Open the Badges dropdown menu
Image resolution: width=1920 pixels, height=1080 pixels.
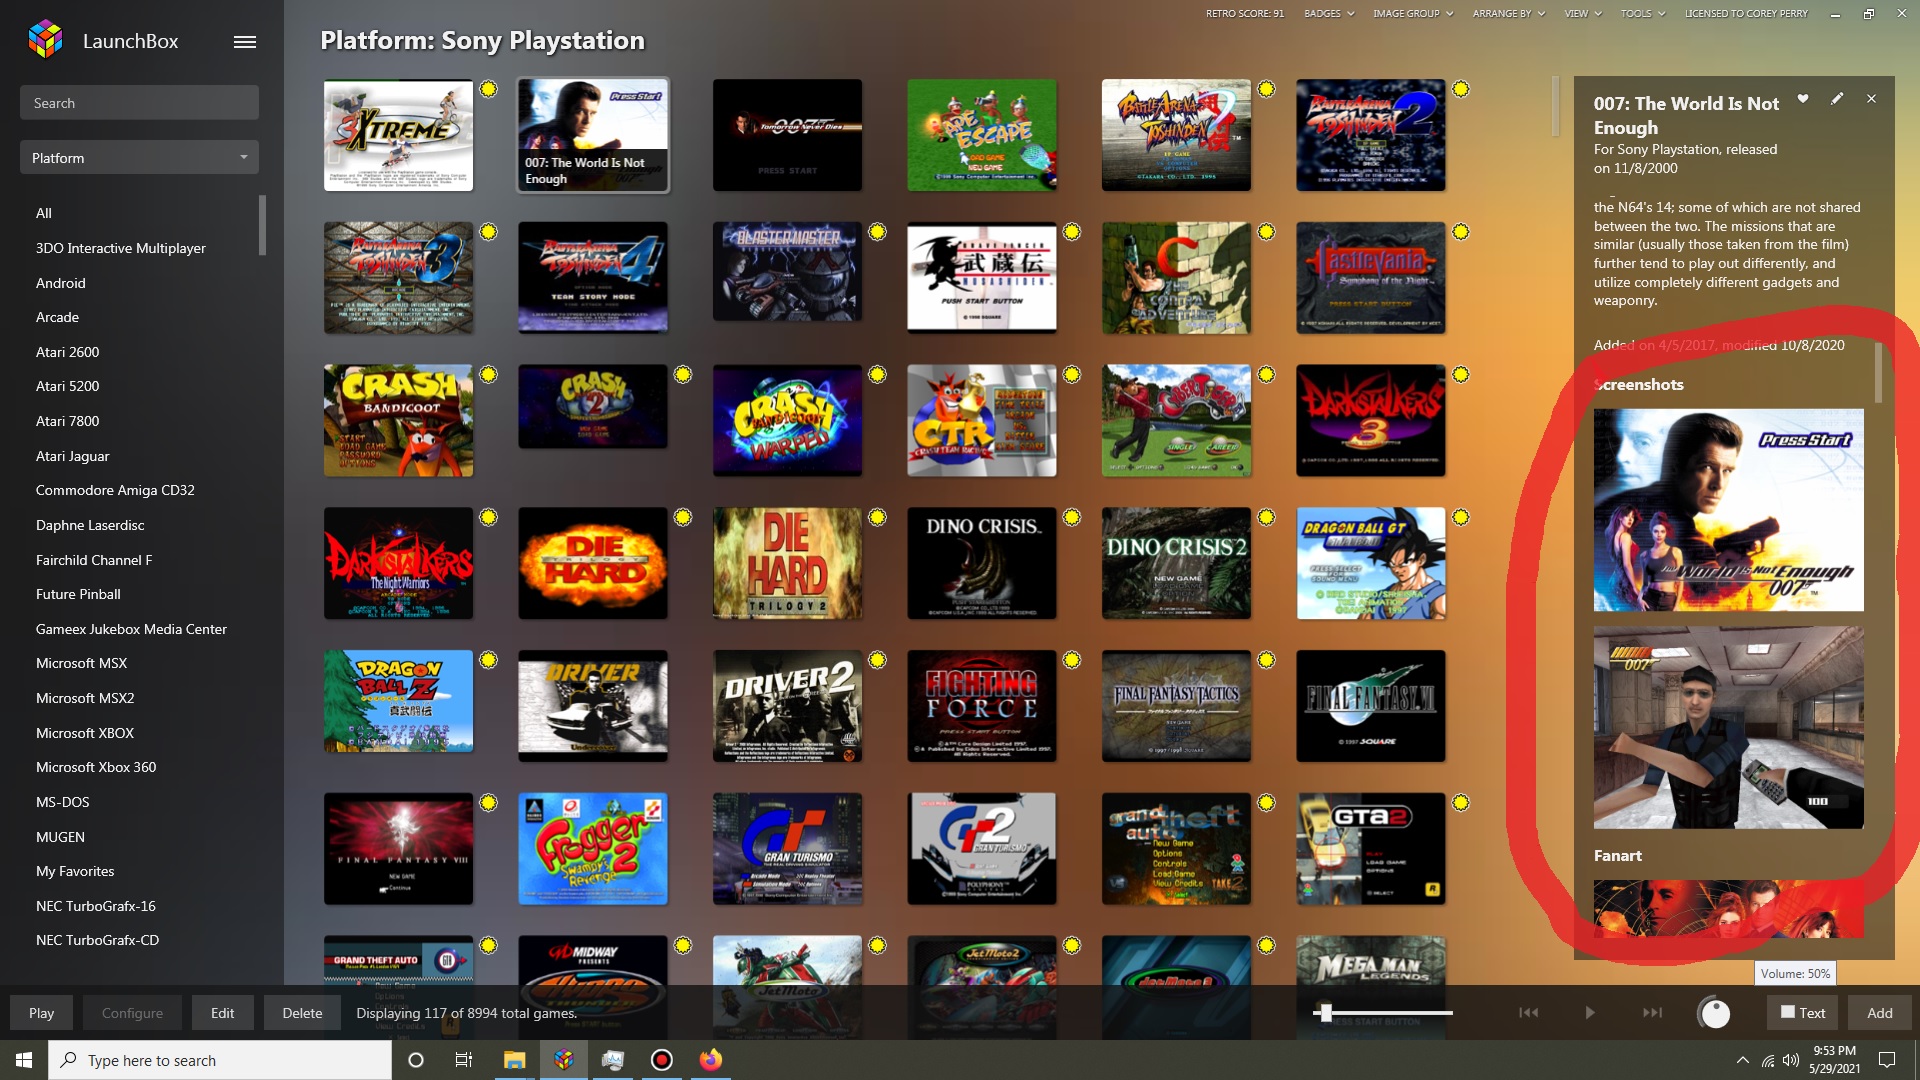(x=1329, y=14)
